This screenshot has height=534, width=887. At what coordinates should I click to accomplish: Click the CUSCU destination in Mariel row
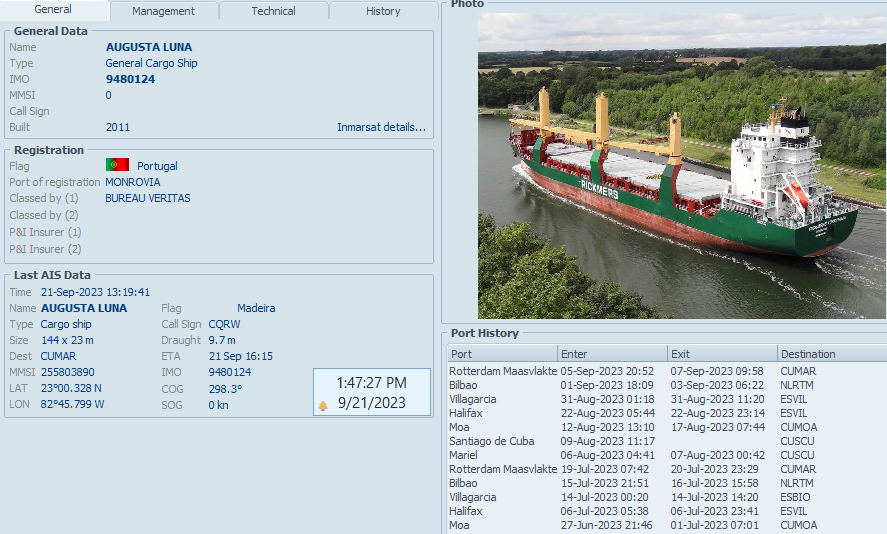pos(797,455)
